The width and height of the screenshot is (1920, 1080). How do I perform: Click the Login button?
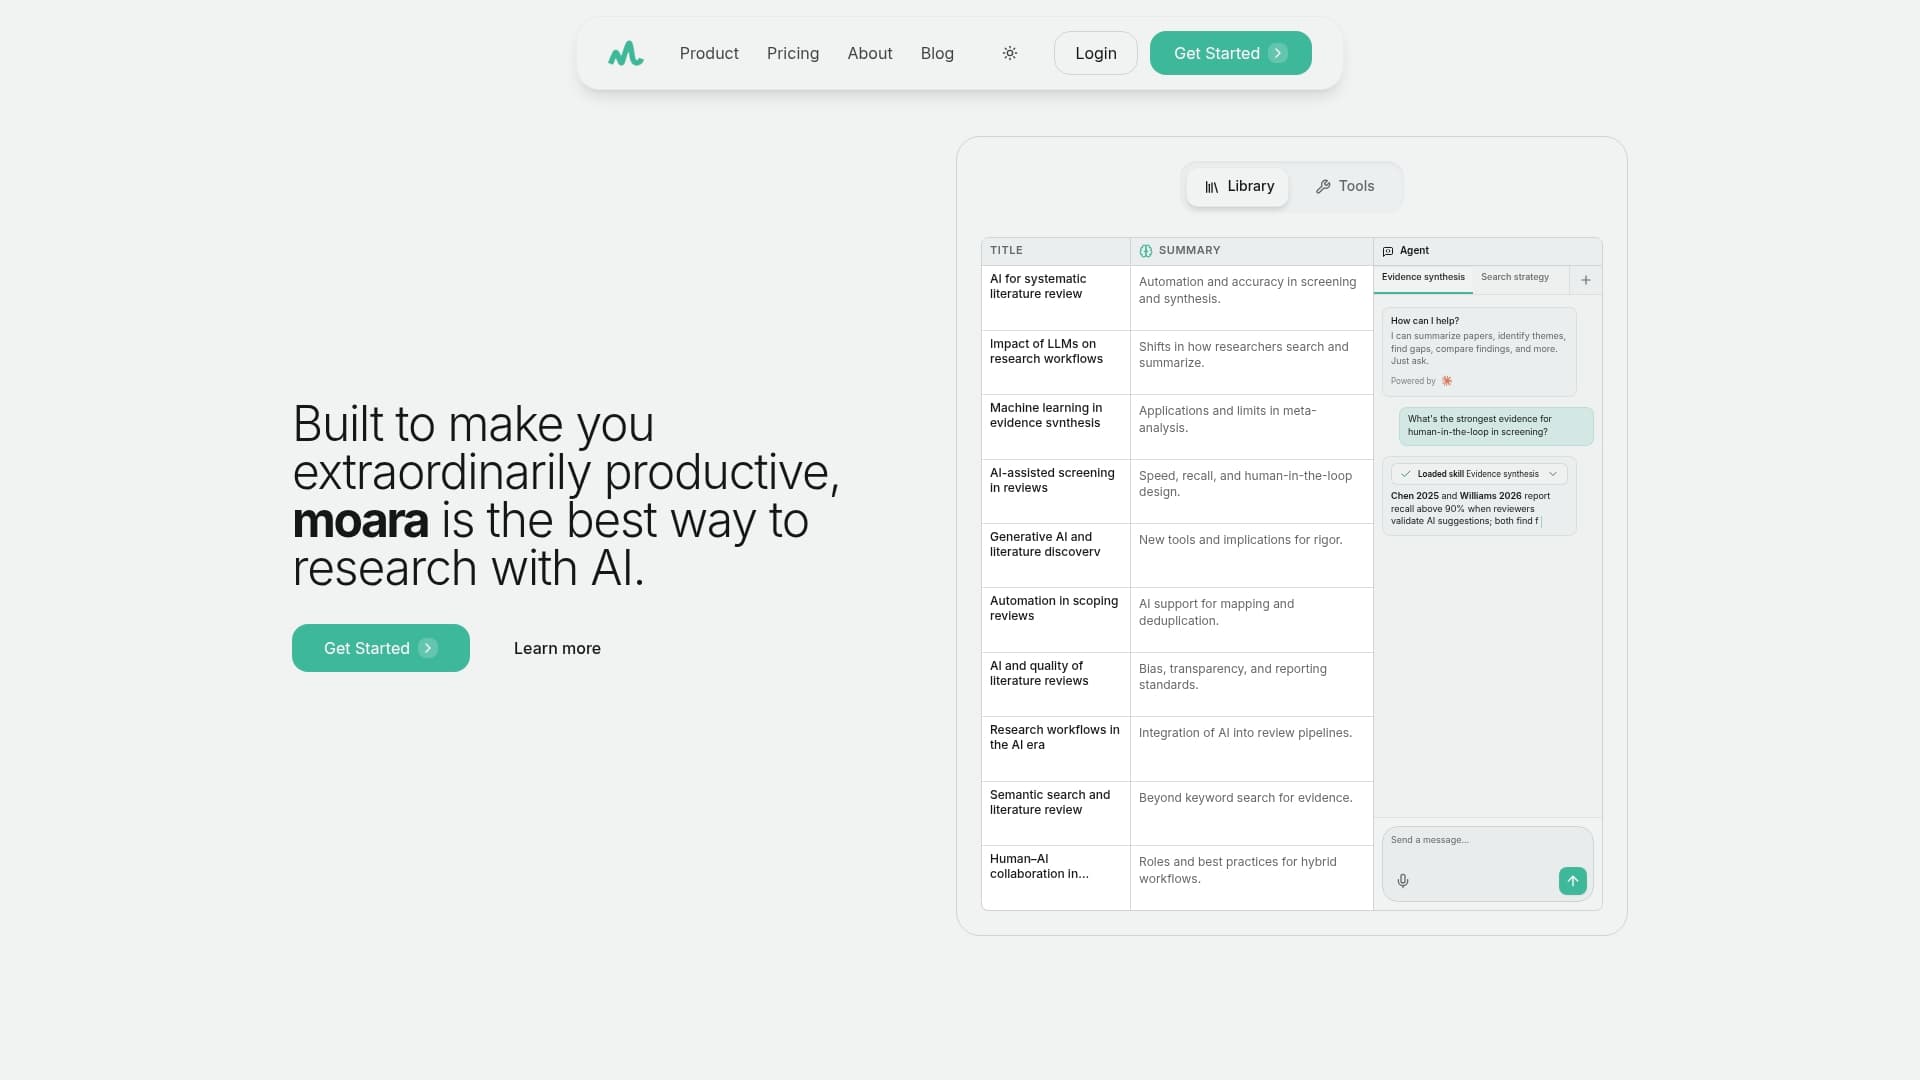click(1096, 53)
